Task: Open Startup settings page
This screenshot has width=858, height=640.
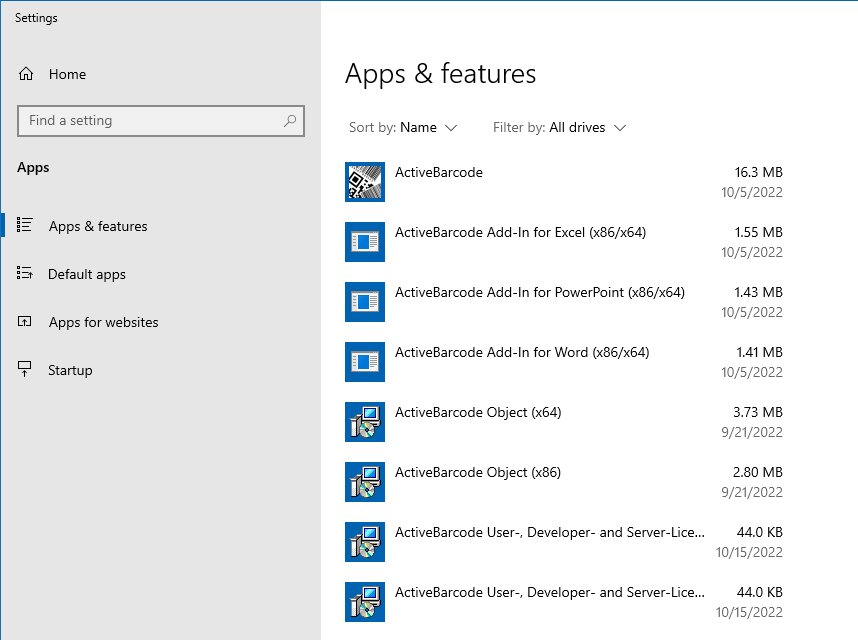Action: (x=161, y=370)
